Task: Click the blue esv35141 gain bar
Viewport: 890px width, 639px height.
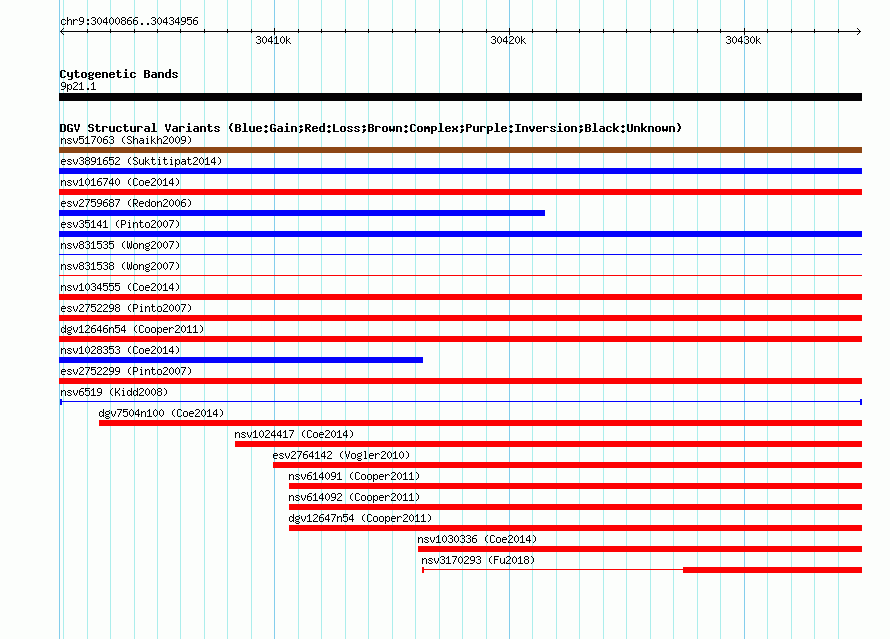Action: [x=460, y=234]
